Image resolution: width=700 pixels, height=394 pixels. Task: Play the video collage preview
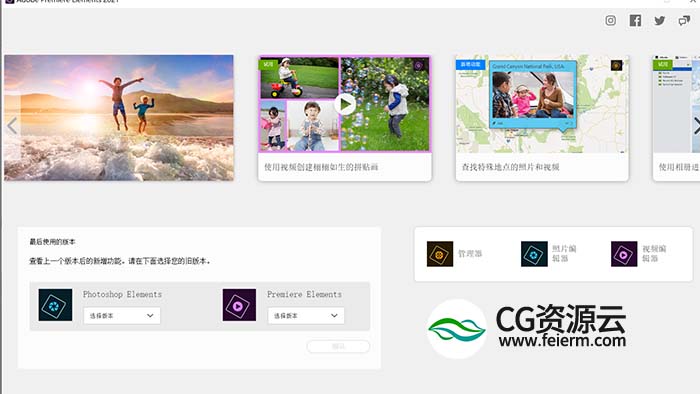tap(345, 105)
